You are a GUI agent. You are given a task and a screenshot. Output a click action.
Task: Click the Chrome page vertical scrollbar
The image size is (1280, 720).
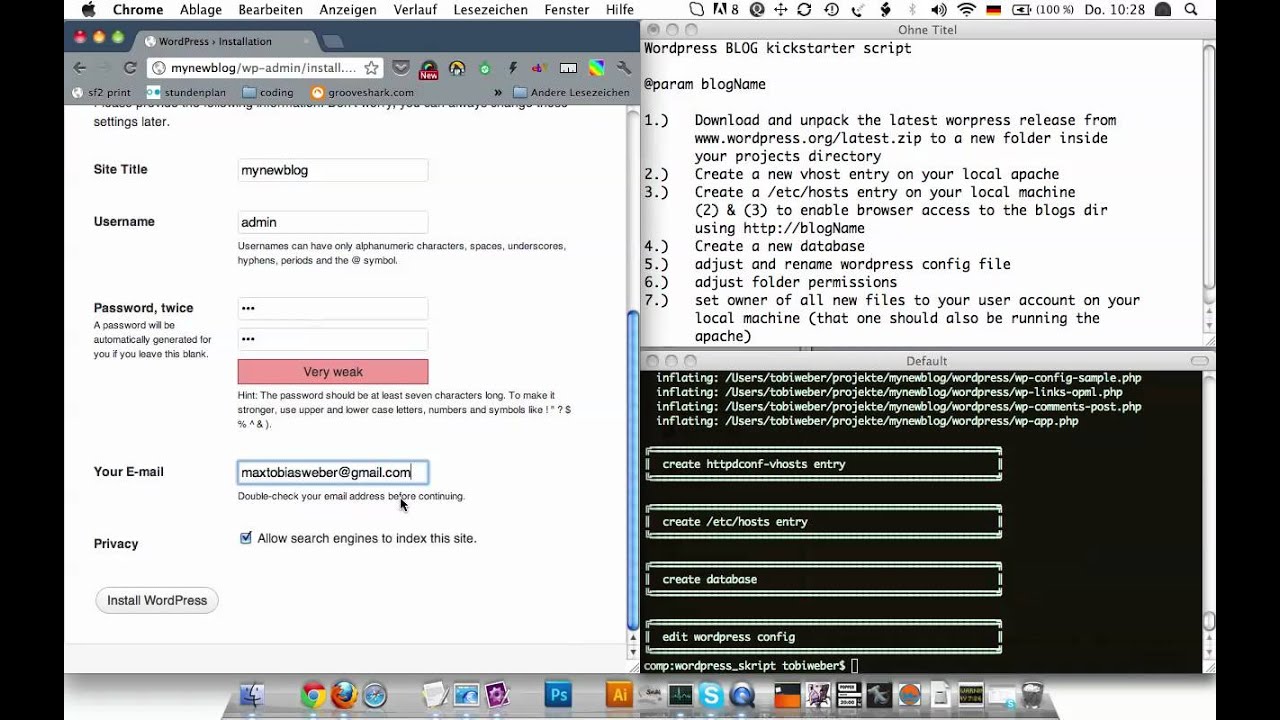click(x=632, y=470)
